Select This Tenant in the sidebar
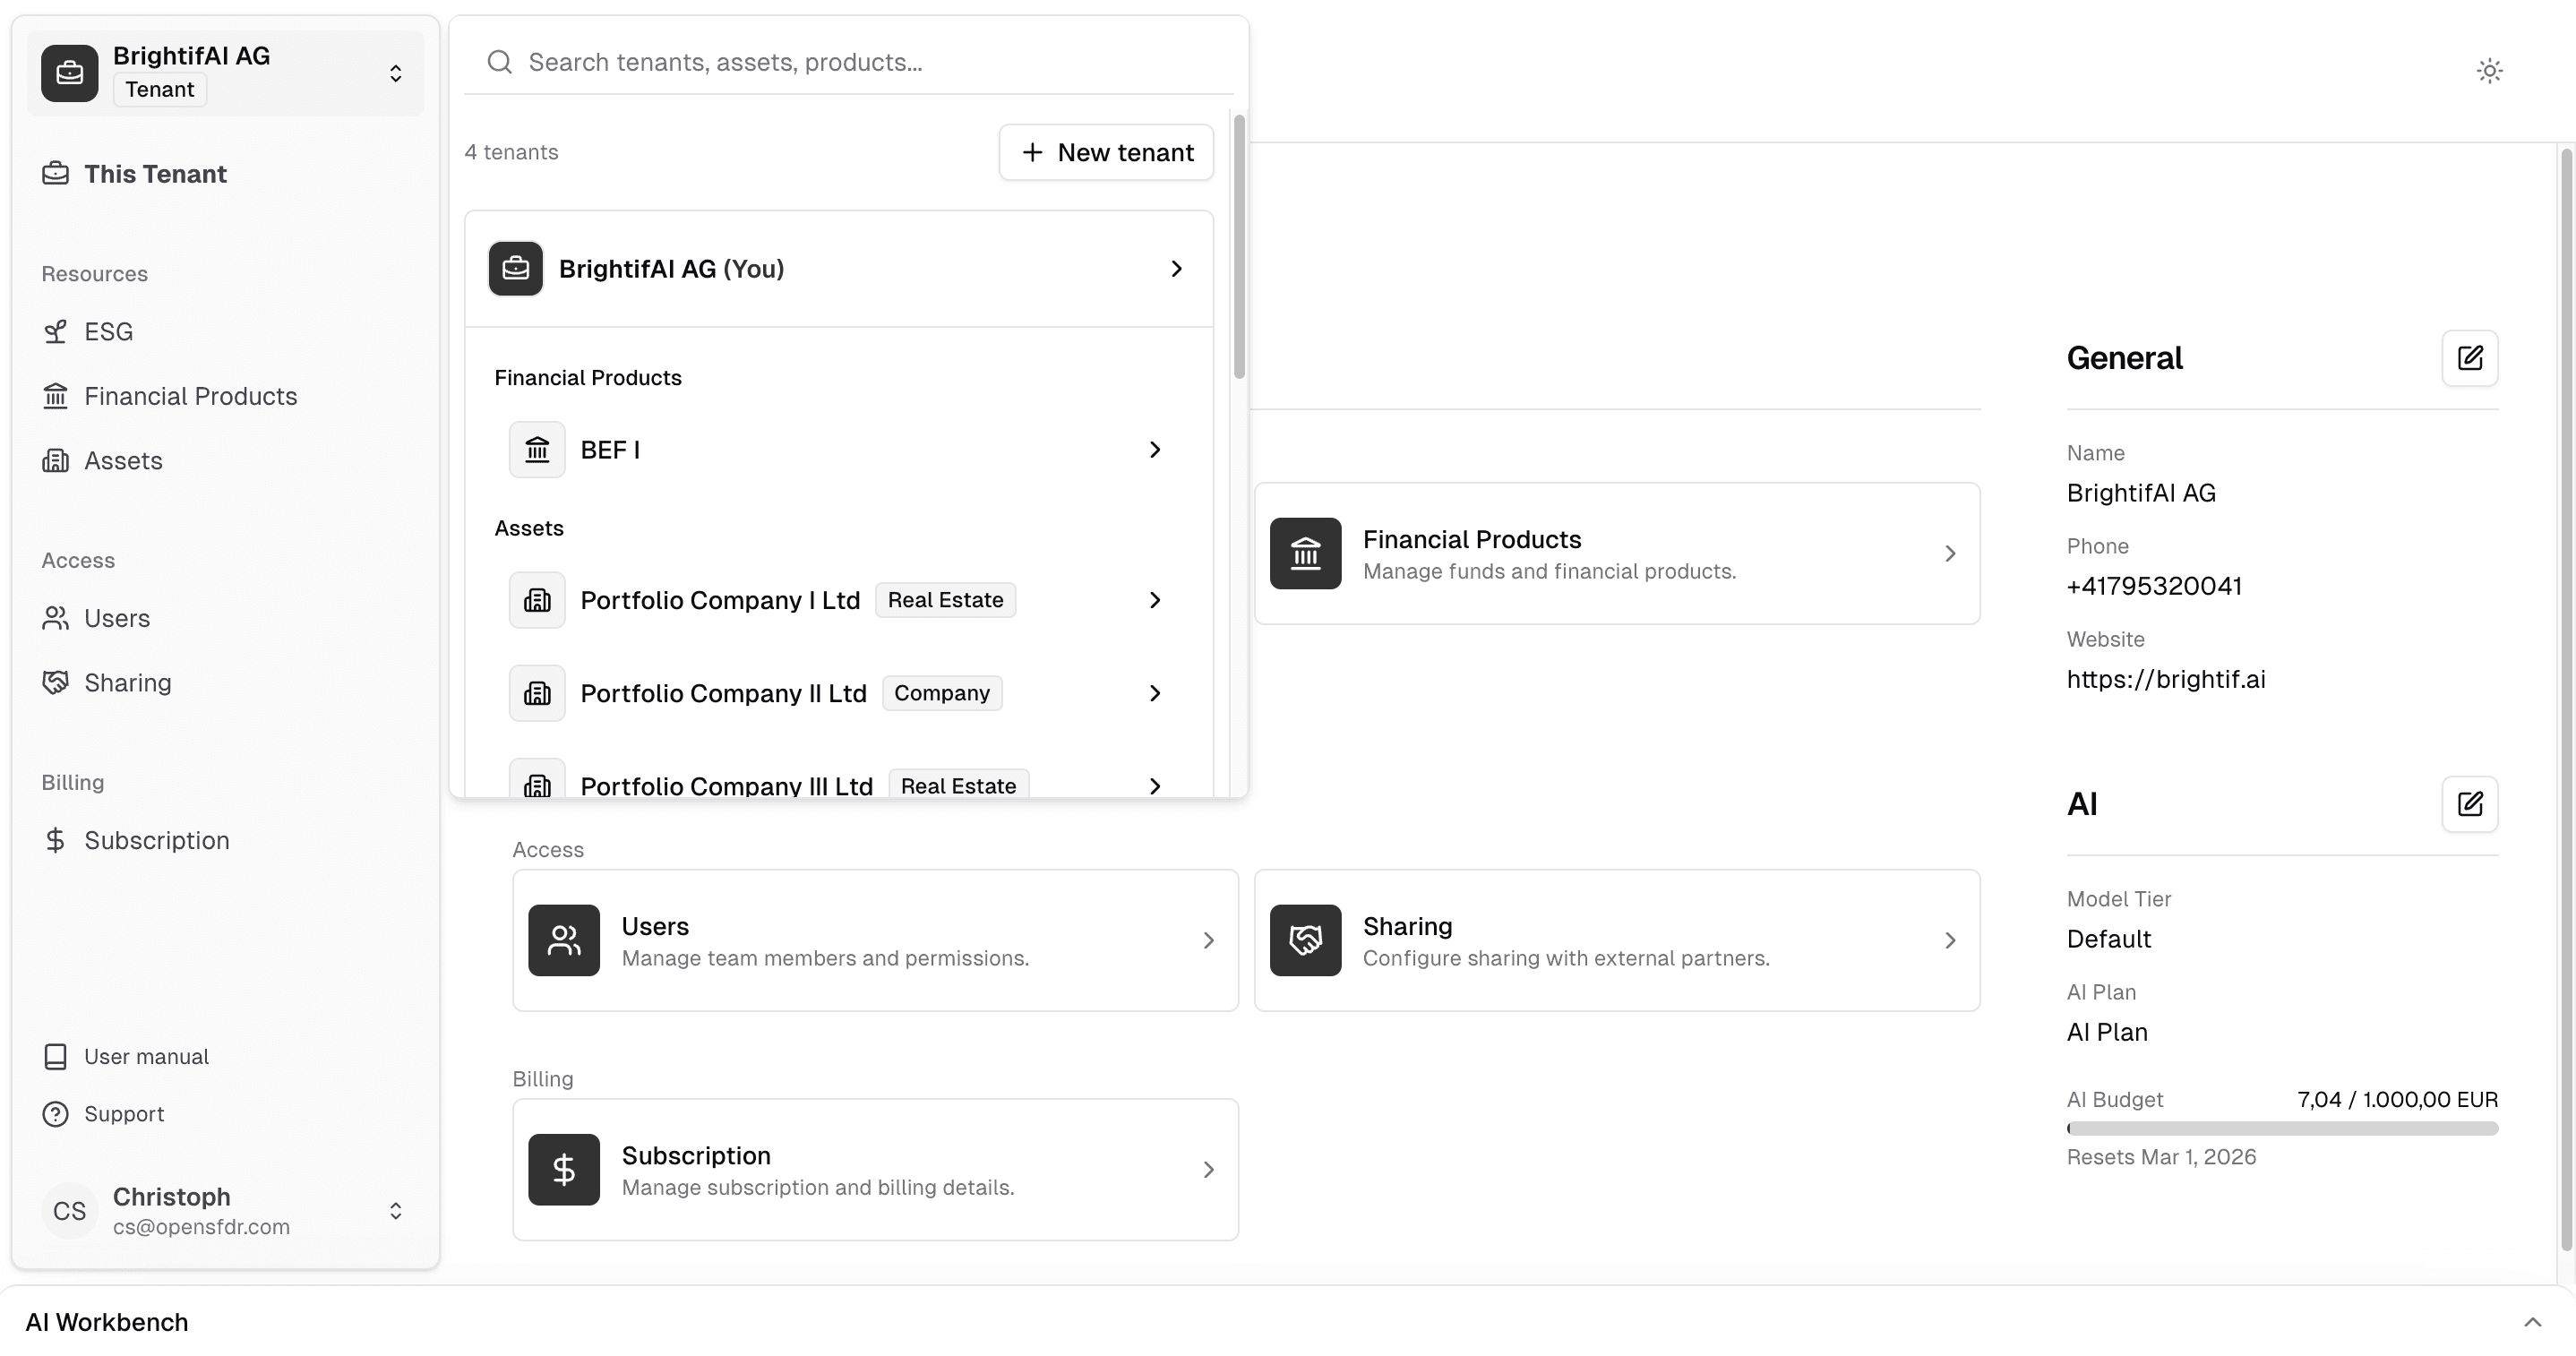 155,173
